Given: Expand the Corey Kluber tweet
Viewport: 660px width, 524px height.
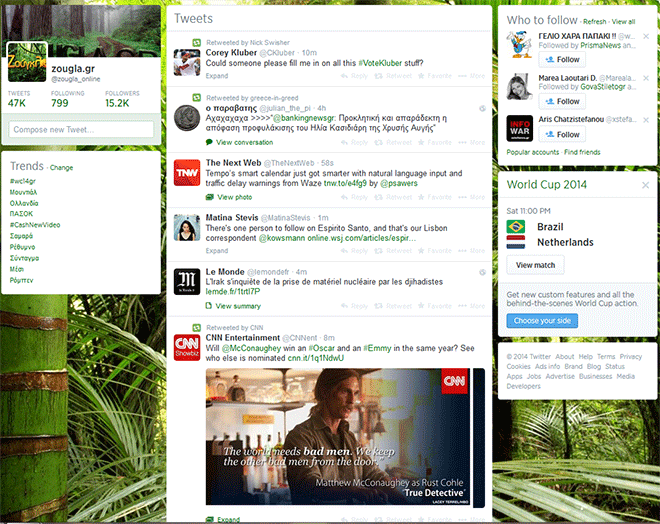Looking at the screenshot, I should click(216, 75).
